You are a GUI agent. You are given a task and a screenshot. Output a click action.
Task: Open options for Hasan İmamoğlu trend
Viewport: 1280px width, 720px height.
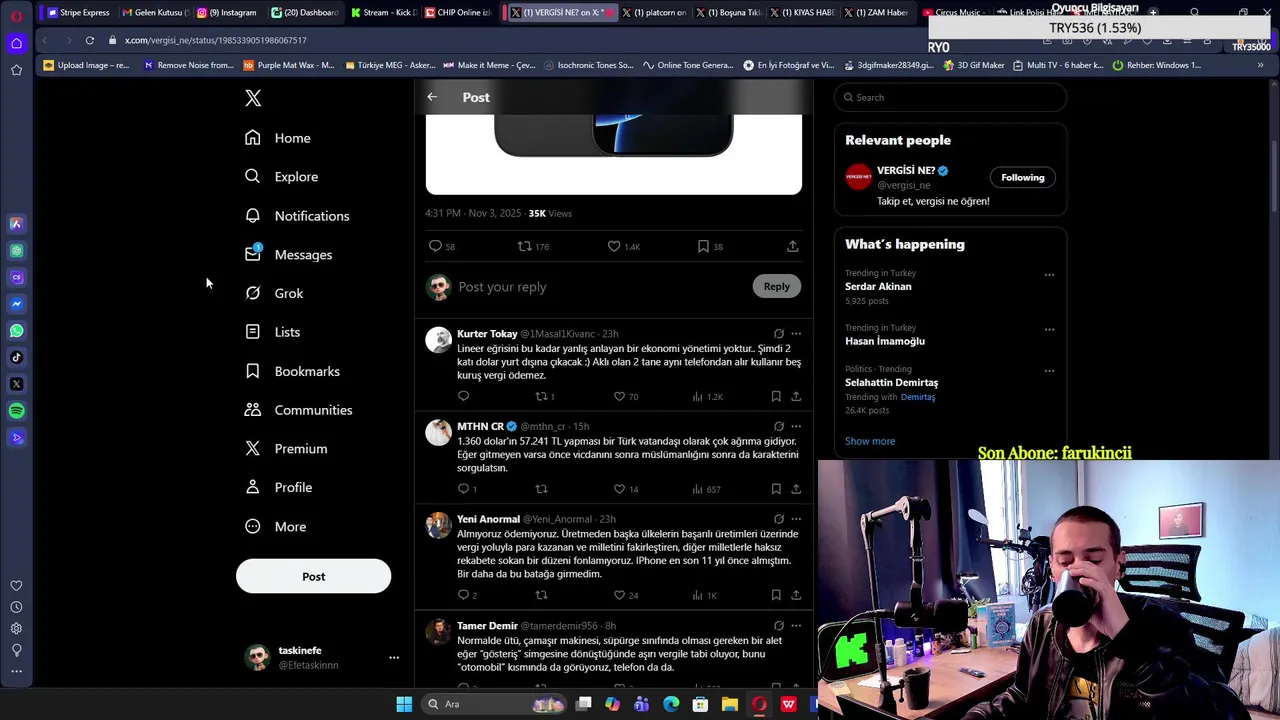pos(1049,329)
